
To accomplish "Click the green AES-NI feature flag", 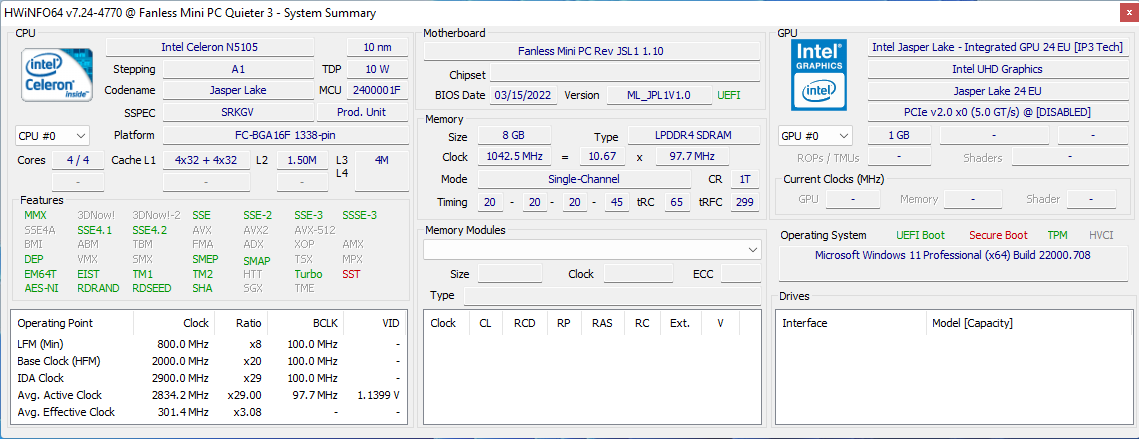I will coord(40,288).
